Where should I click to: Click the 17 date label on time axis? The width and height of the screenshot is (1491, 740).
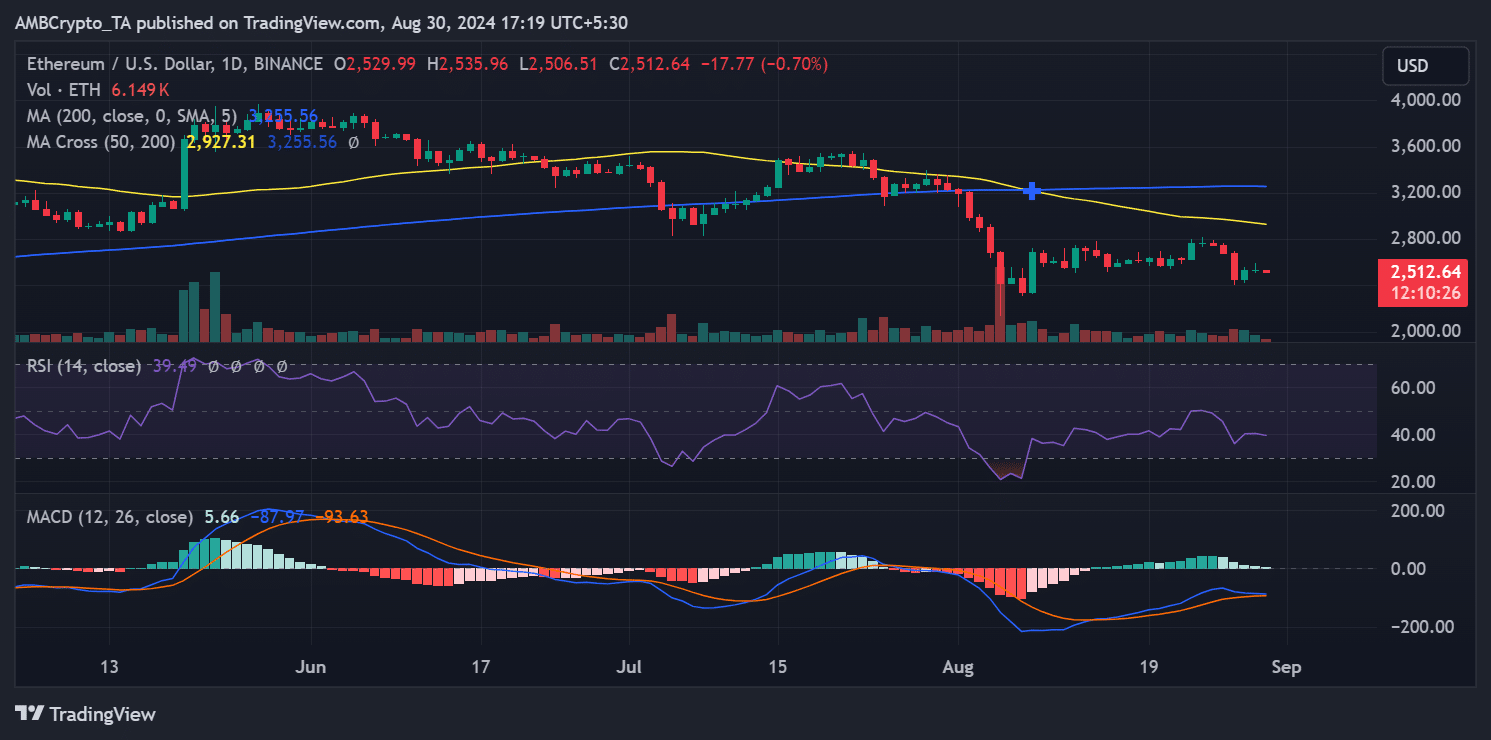[481, 668]
